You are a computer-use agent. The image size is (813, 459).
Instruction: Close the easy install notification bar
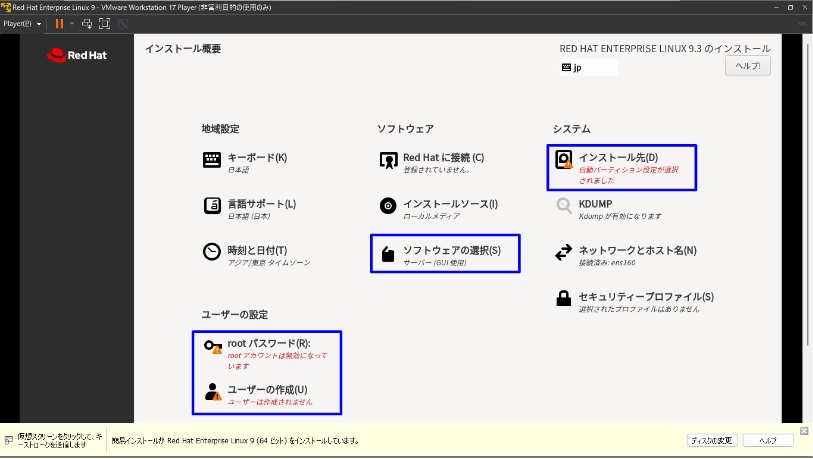click(x=804, y=431)
